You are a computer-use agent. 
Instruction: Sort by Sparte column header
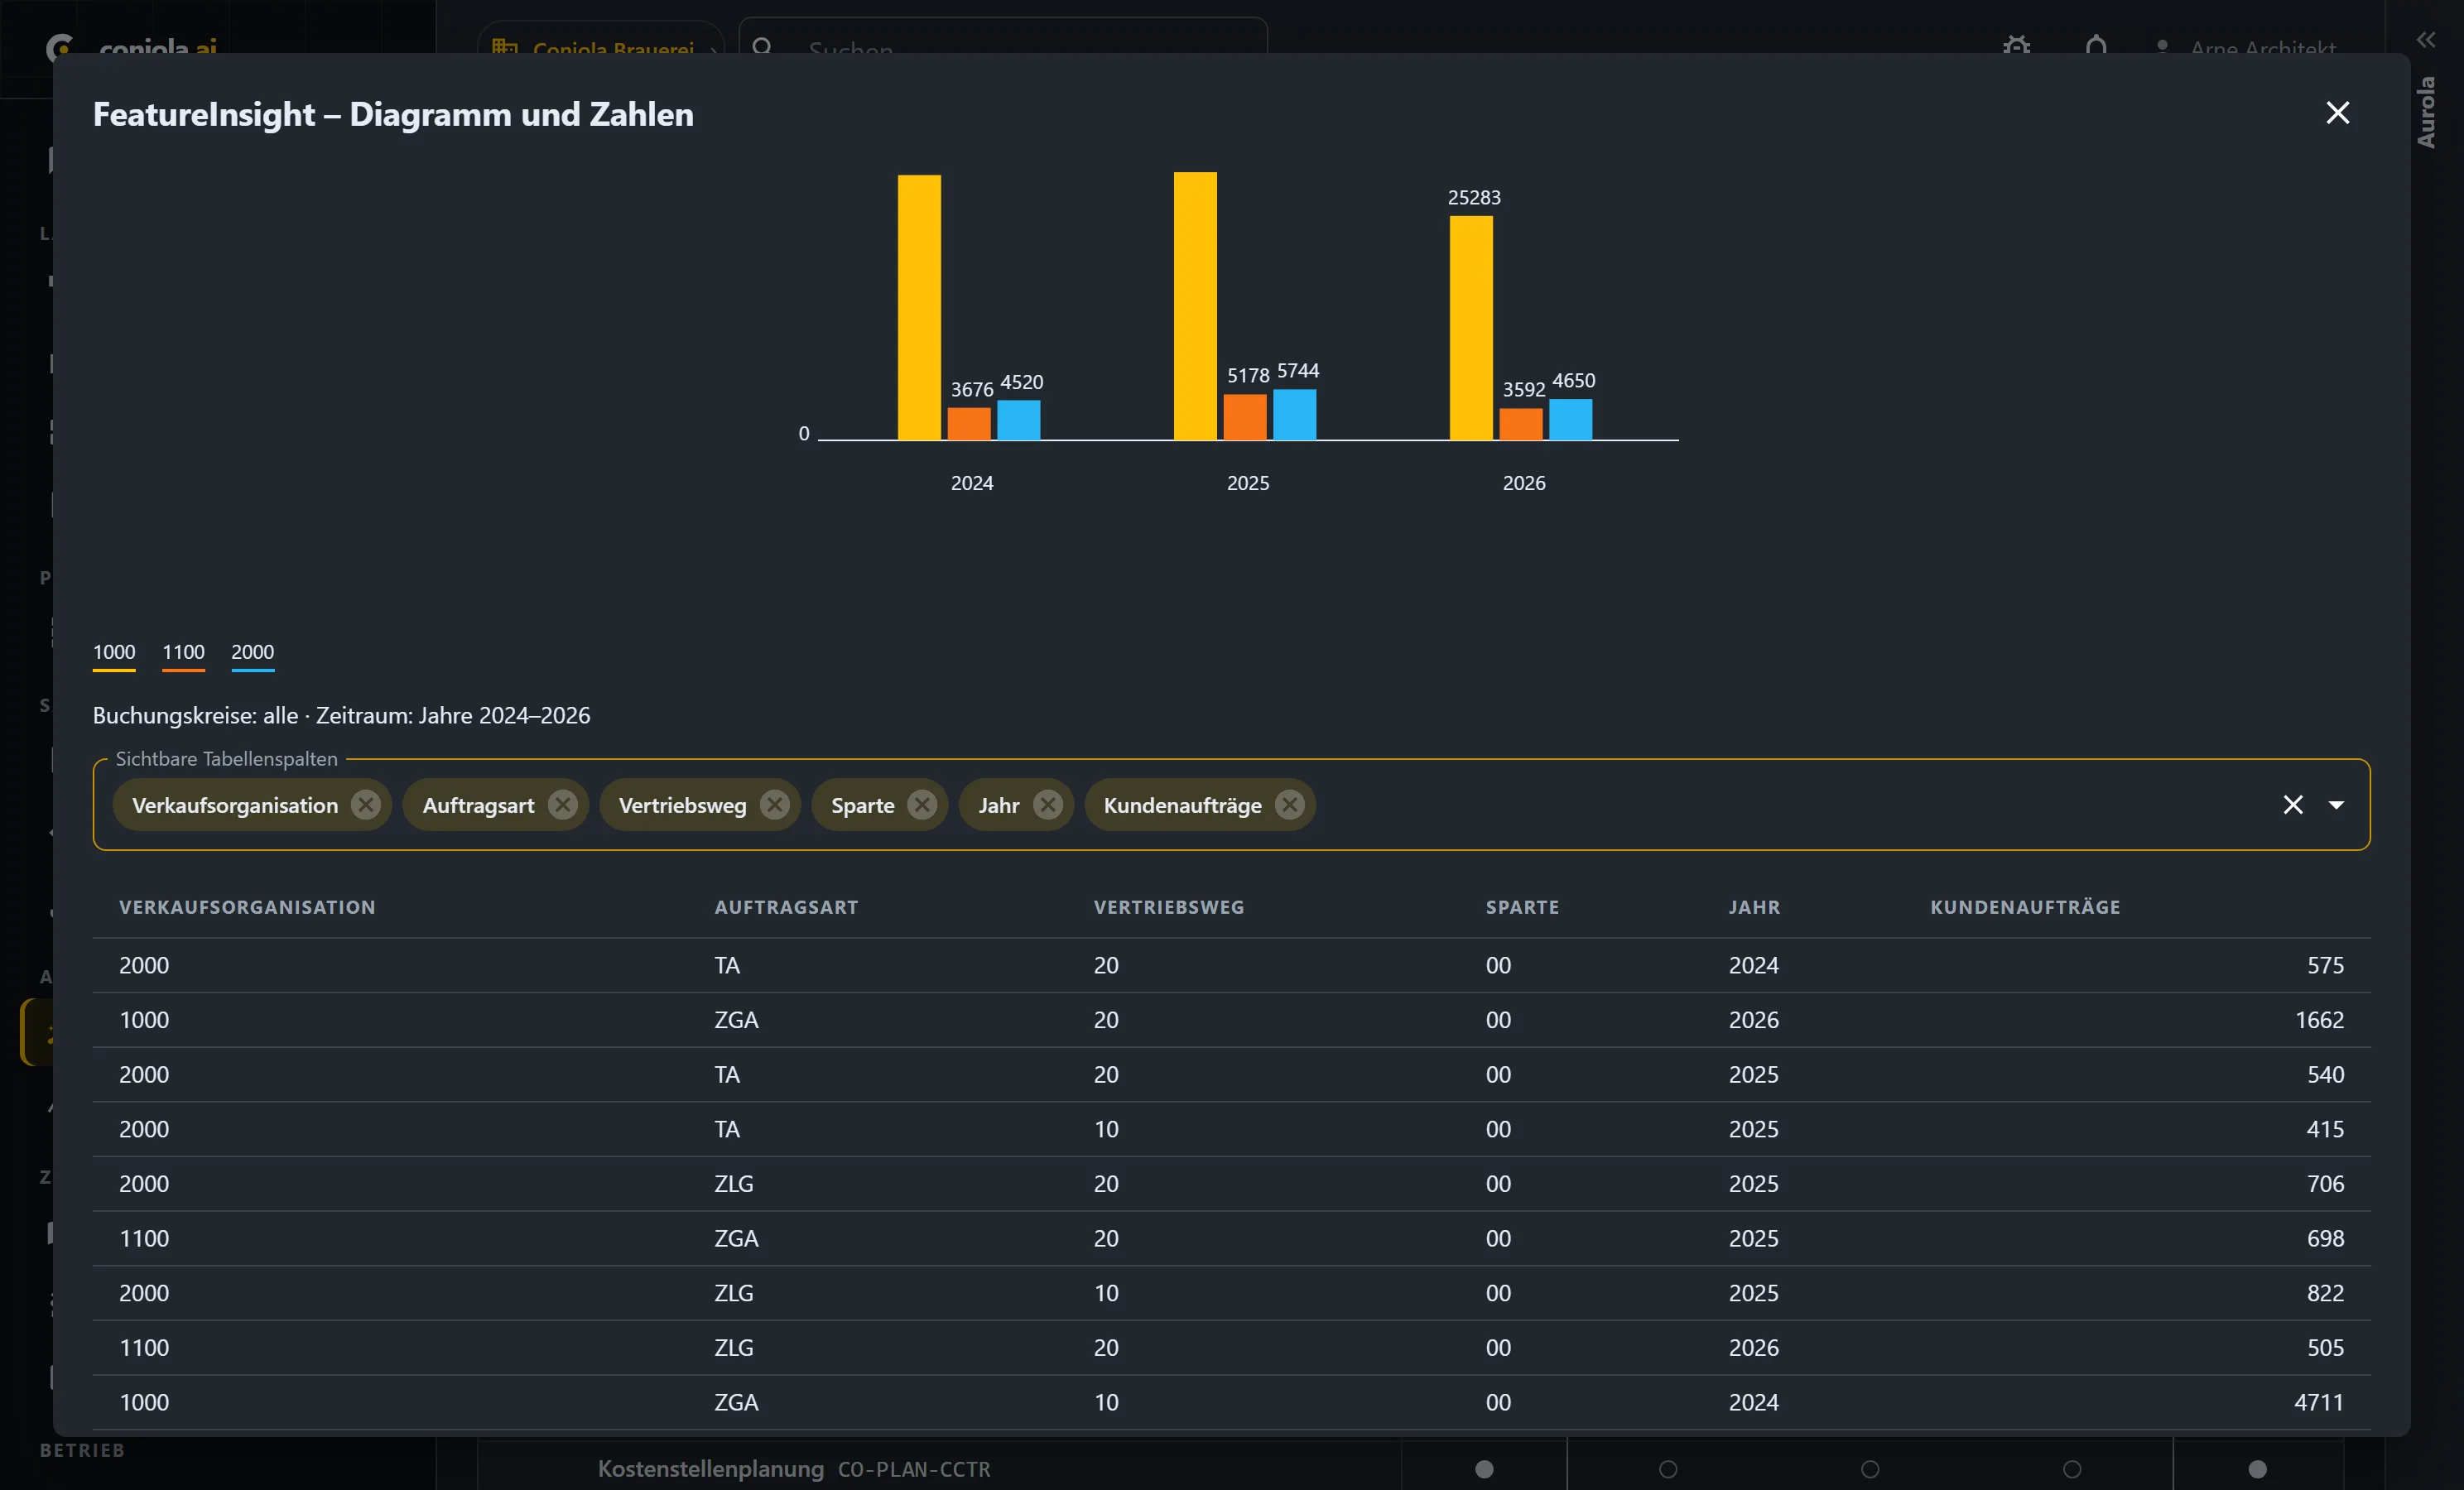1522,907
